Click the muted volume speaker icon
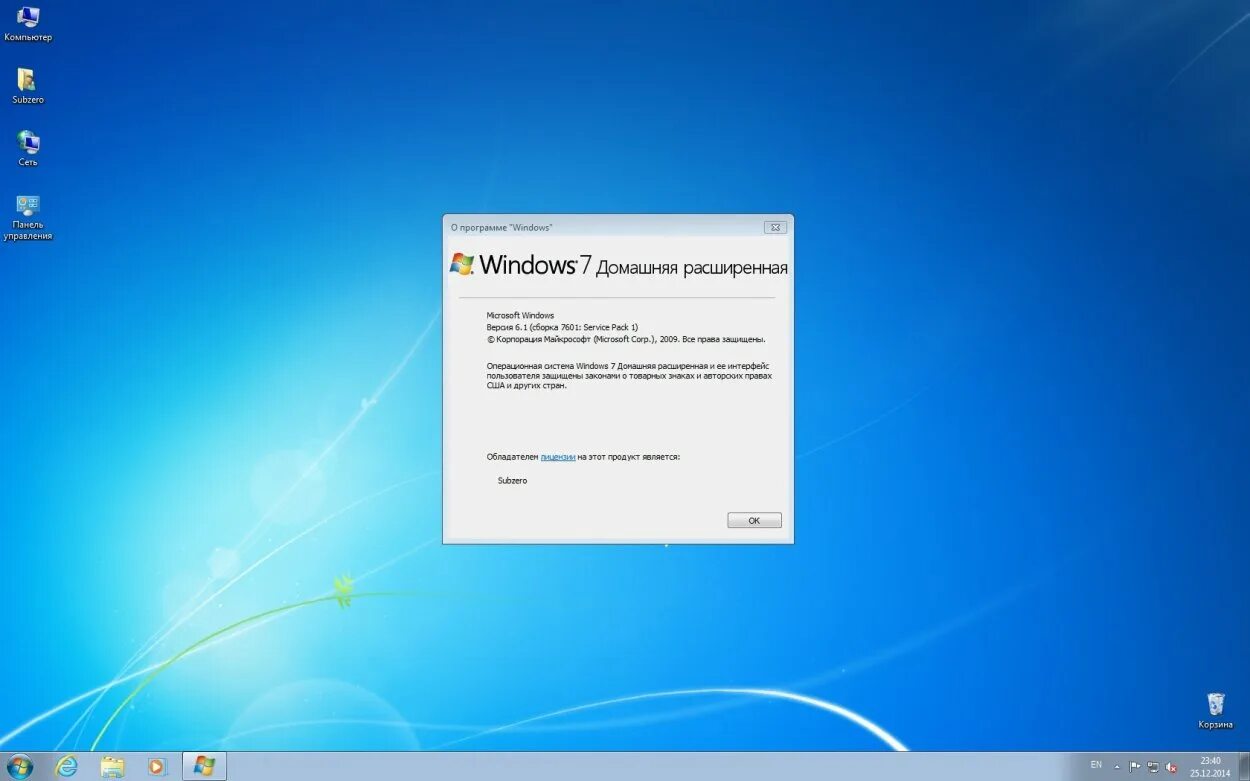The height and width of the screenshot is (781, 1250). tap(1171, 767)
